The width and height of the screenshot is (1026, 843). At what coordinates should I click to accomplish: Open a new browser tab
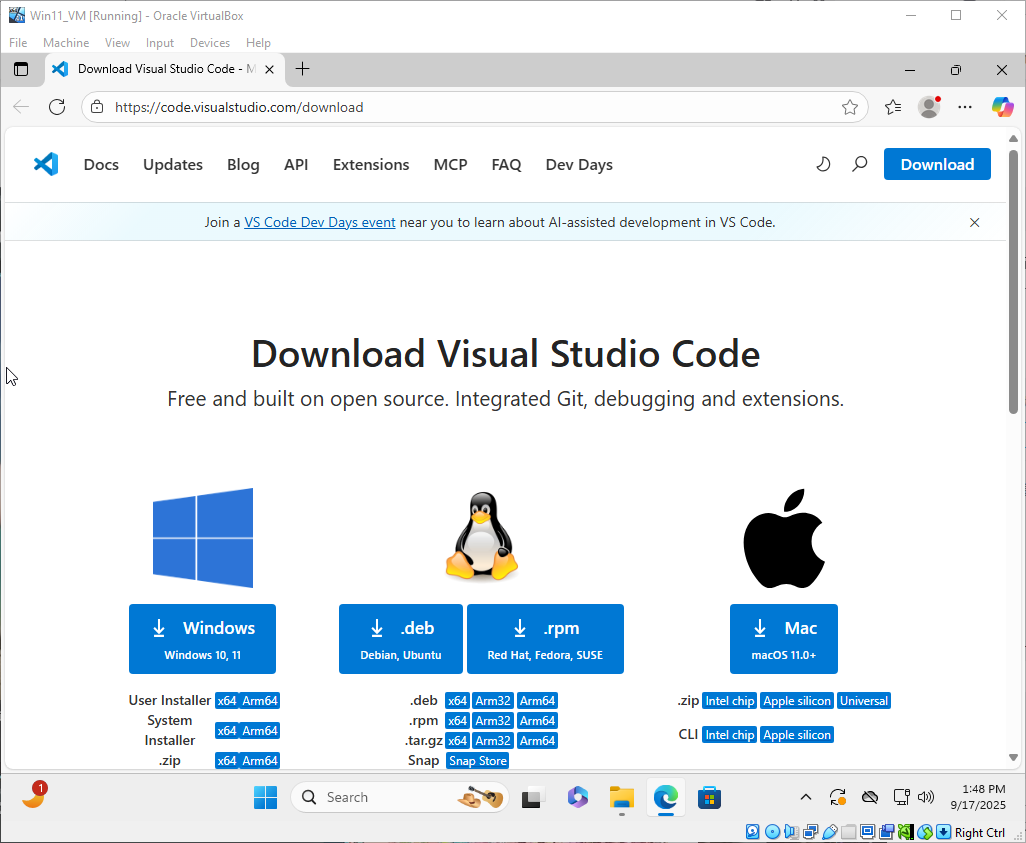click(303, 69)
